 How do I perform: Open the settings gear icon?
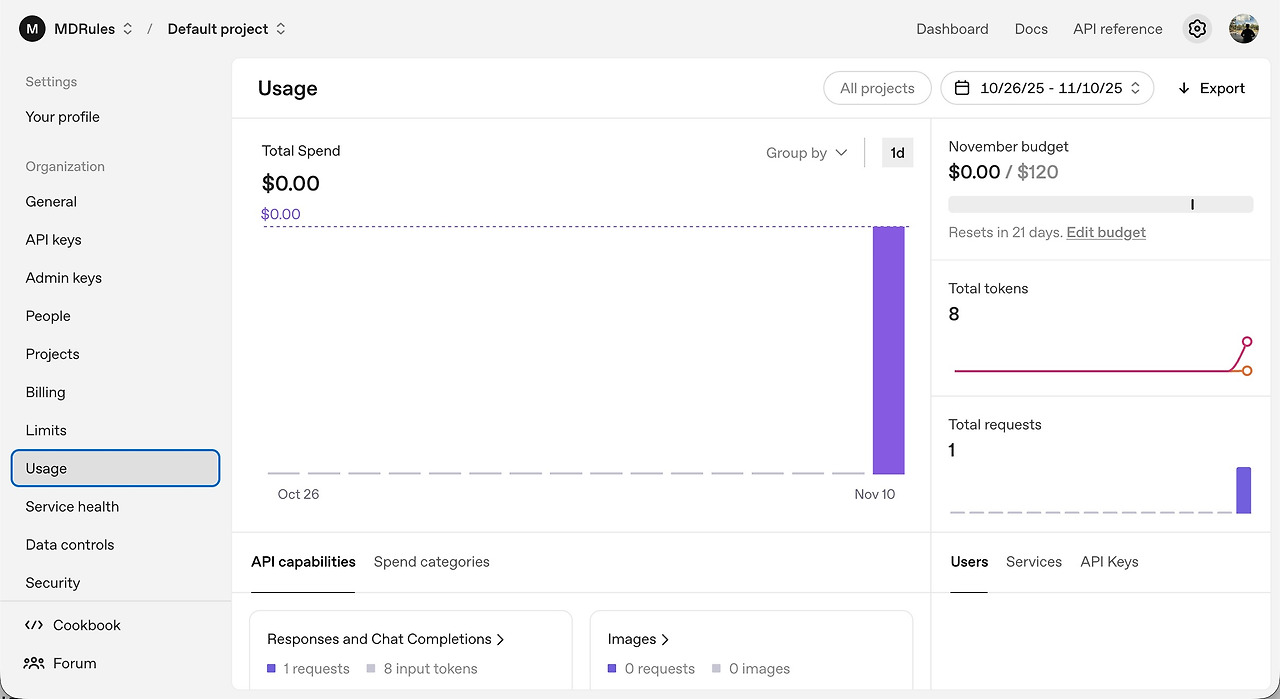click(x=1197, y=29)
